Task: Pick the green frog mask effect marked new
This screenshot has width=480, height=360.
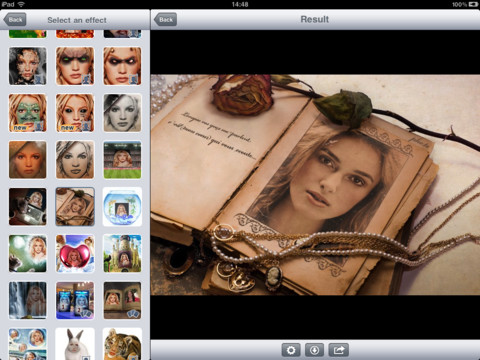Action: pyautogui.click(x=28, y=113)
